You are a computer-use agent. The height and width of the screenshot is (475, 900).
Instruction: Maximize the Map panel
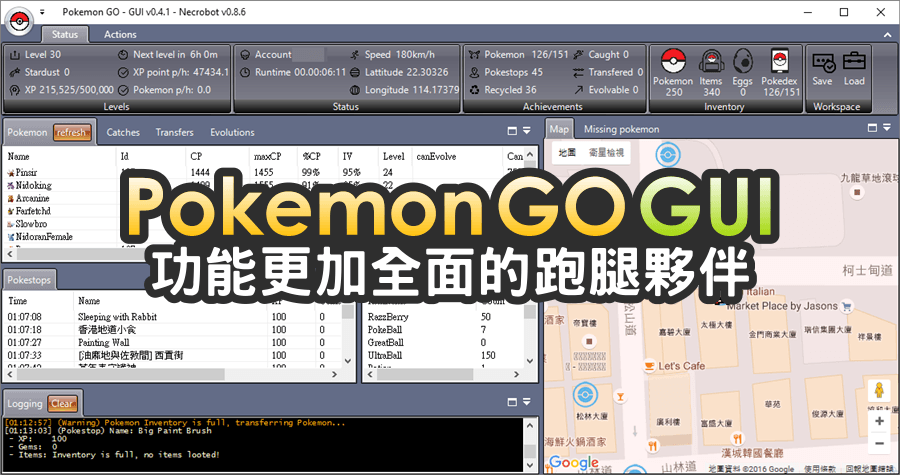click(x=872, y=128)
